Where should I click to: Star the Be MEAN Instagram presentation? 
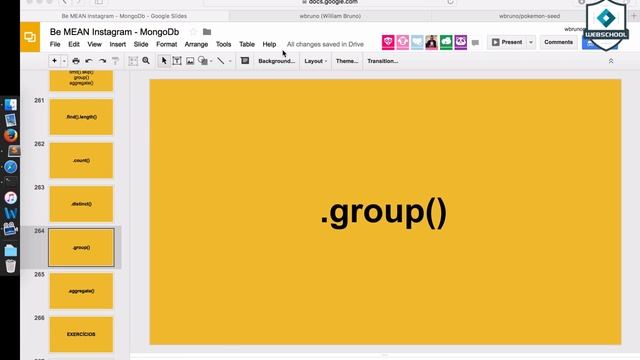[x=193, y=32]
